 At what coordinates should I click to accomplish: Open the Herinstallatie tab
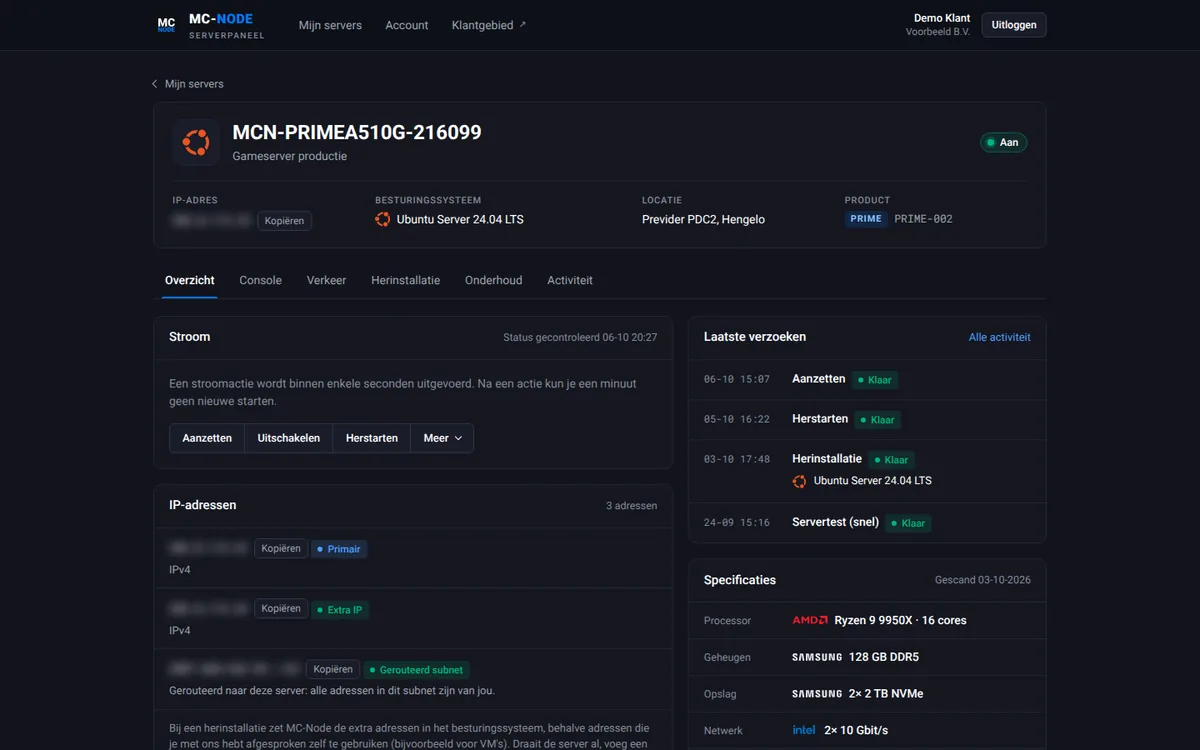405,280
